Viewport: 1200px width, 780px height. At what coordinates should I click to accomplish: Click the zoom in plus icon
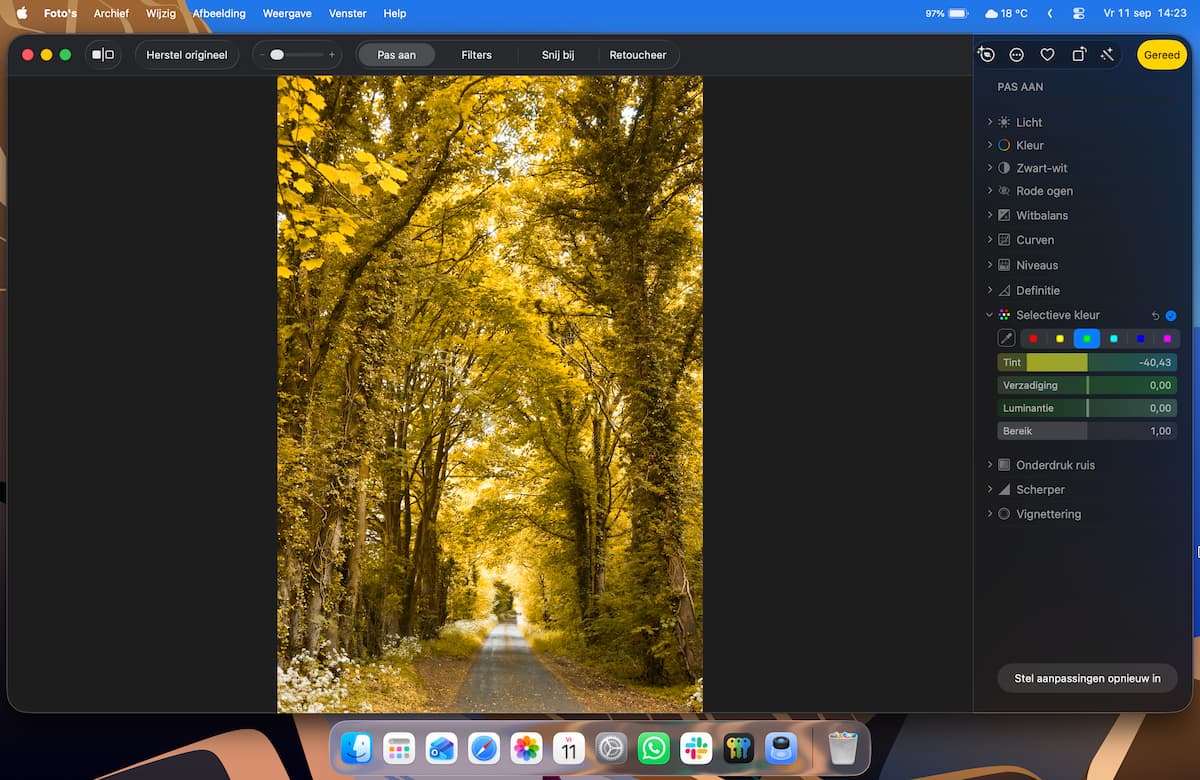pos(332,55)
